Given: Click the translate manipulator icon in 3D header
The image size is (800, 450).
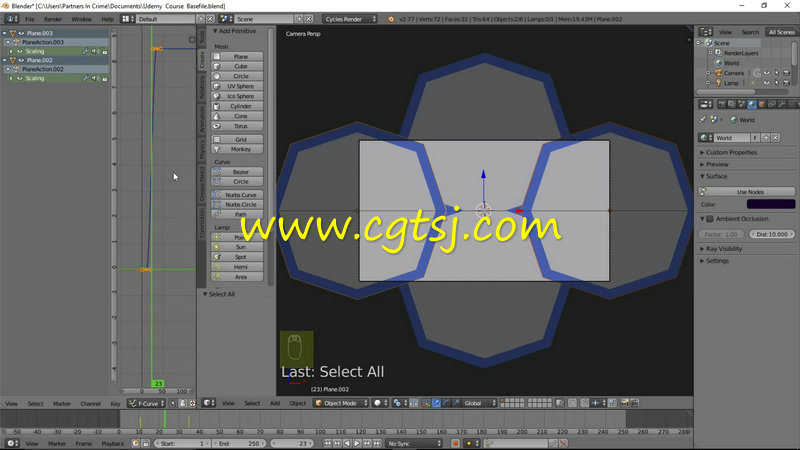Looking at the screenshot, I should pyautogui.click(x=436, y=403).
